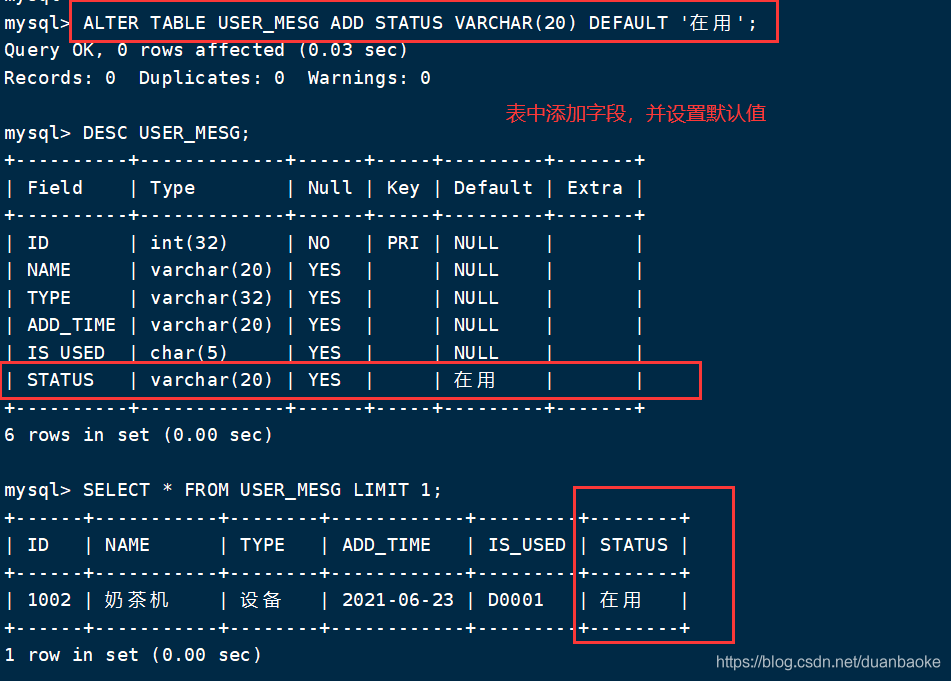
Task: Click the Field column header
Action: (x=55, y=188)
